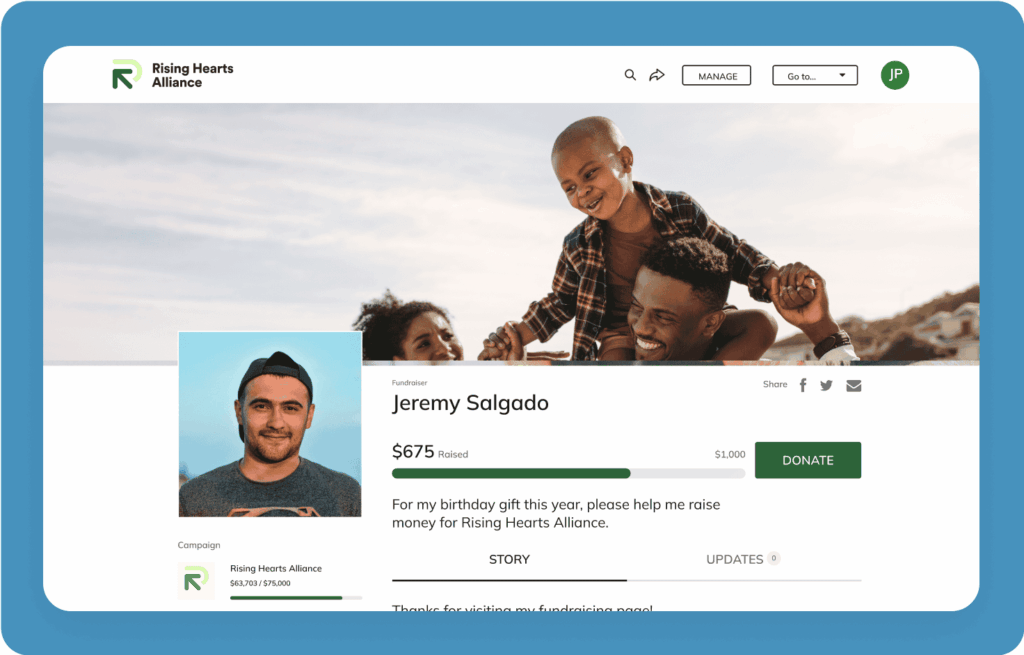Image resolution: width=1024 pixels, height=655 pixels.
Task: Switch to the STORY tab
Action: click(509, 560)
